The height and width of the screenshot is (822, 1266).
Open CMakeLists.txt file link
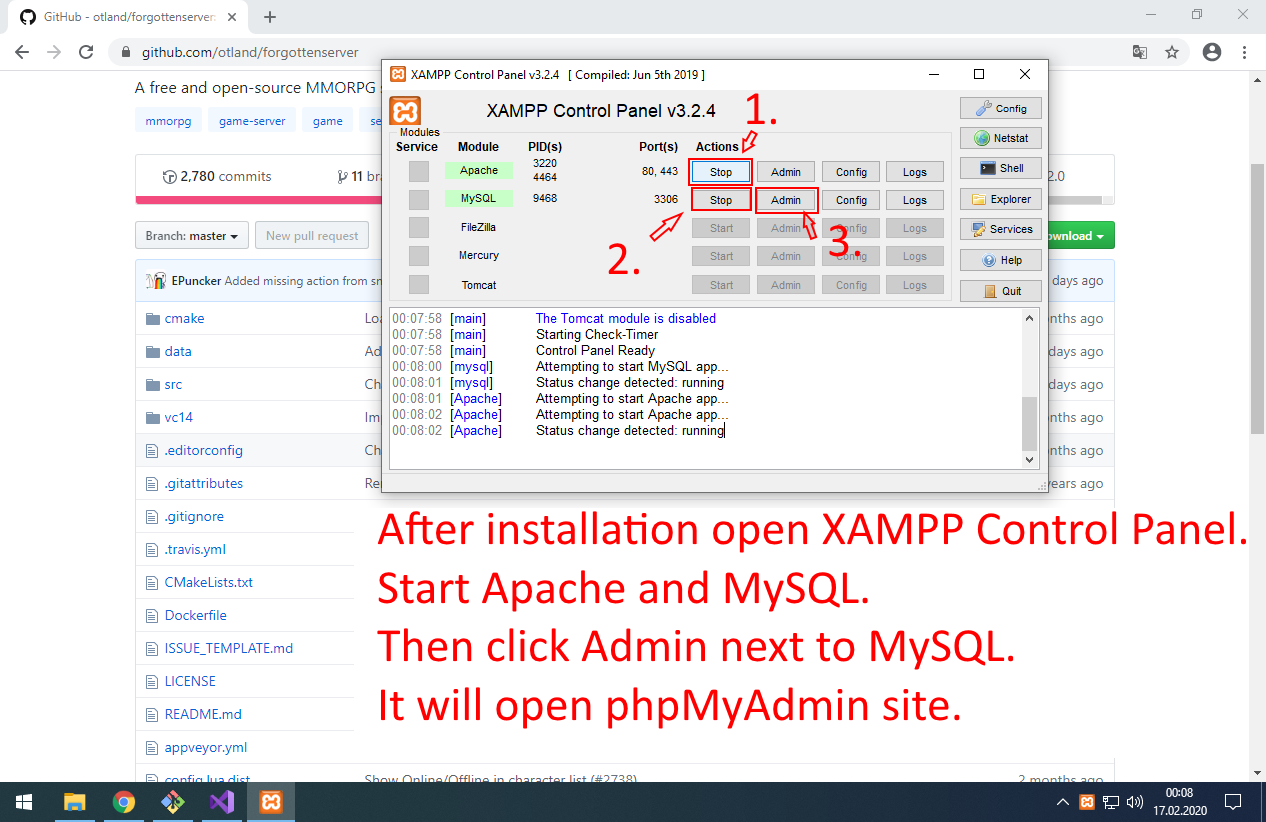[x=209, y=582]
